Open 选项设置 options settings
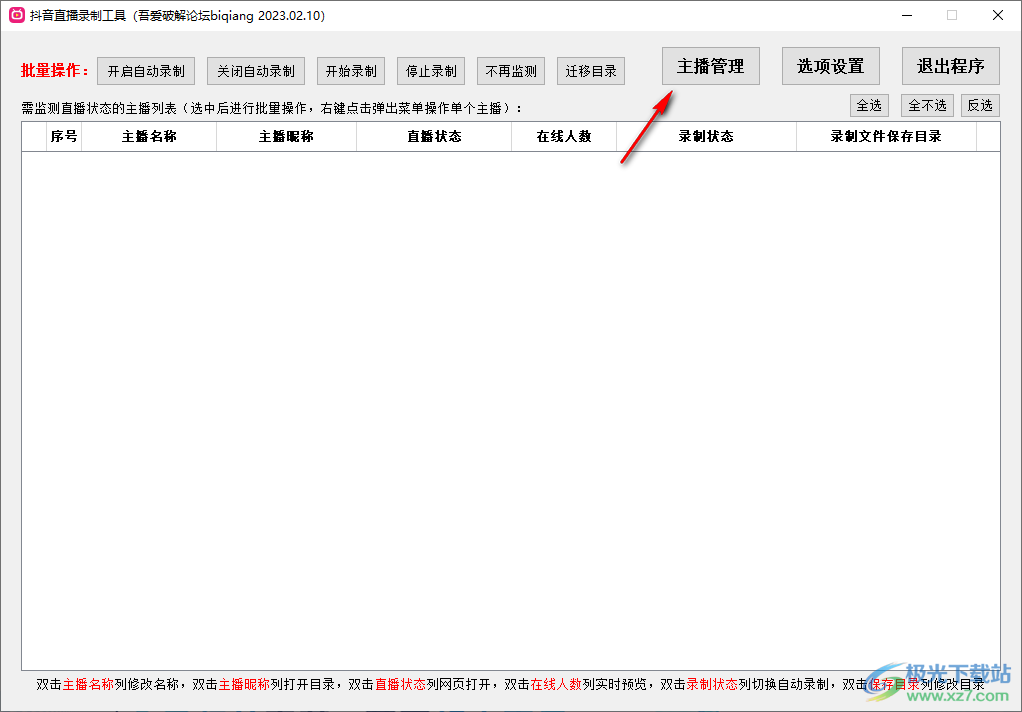This screenshot has height=712, width=1022. click(x=830, y=64)
